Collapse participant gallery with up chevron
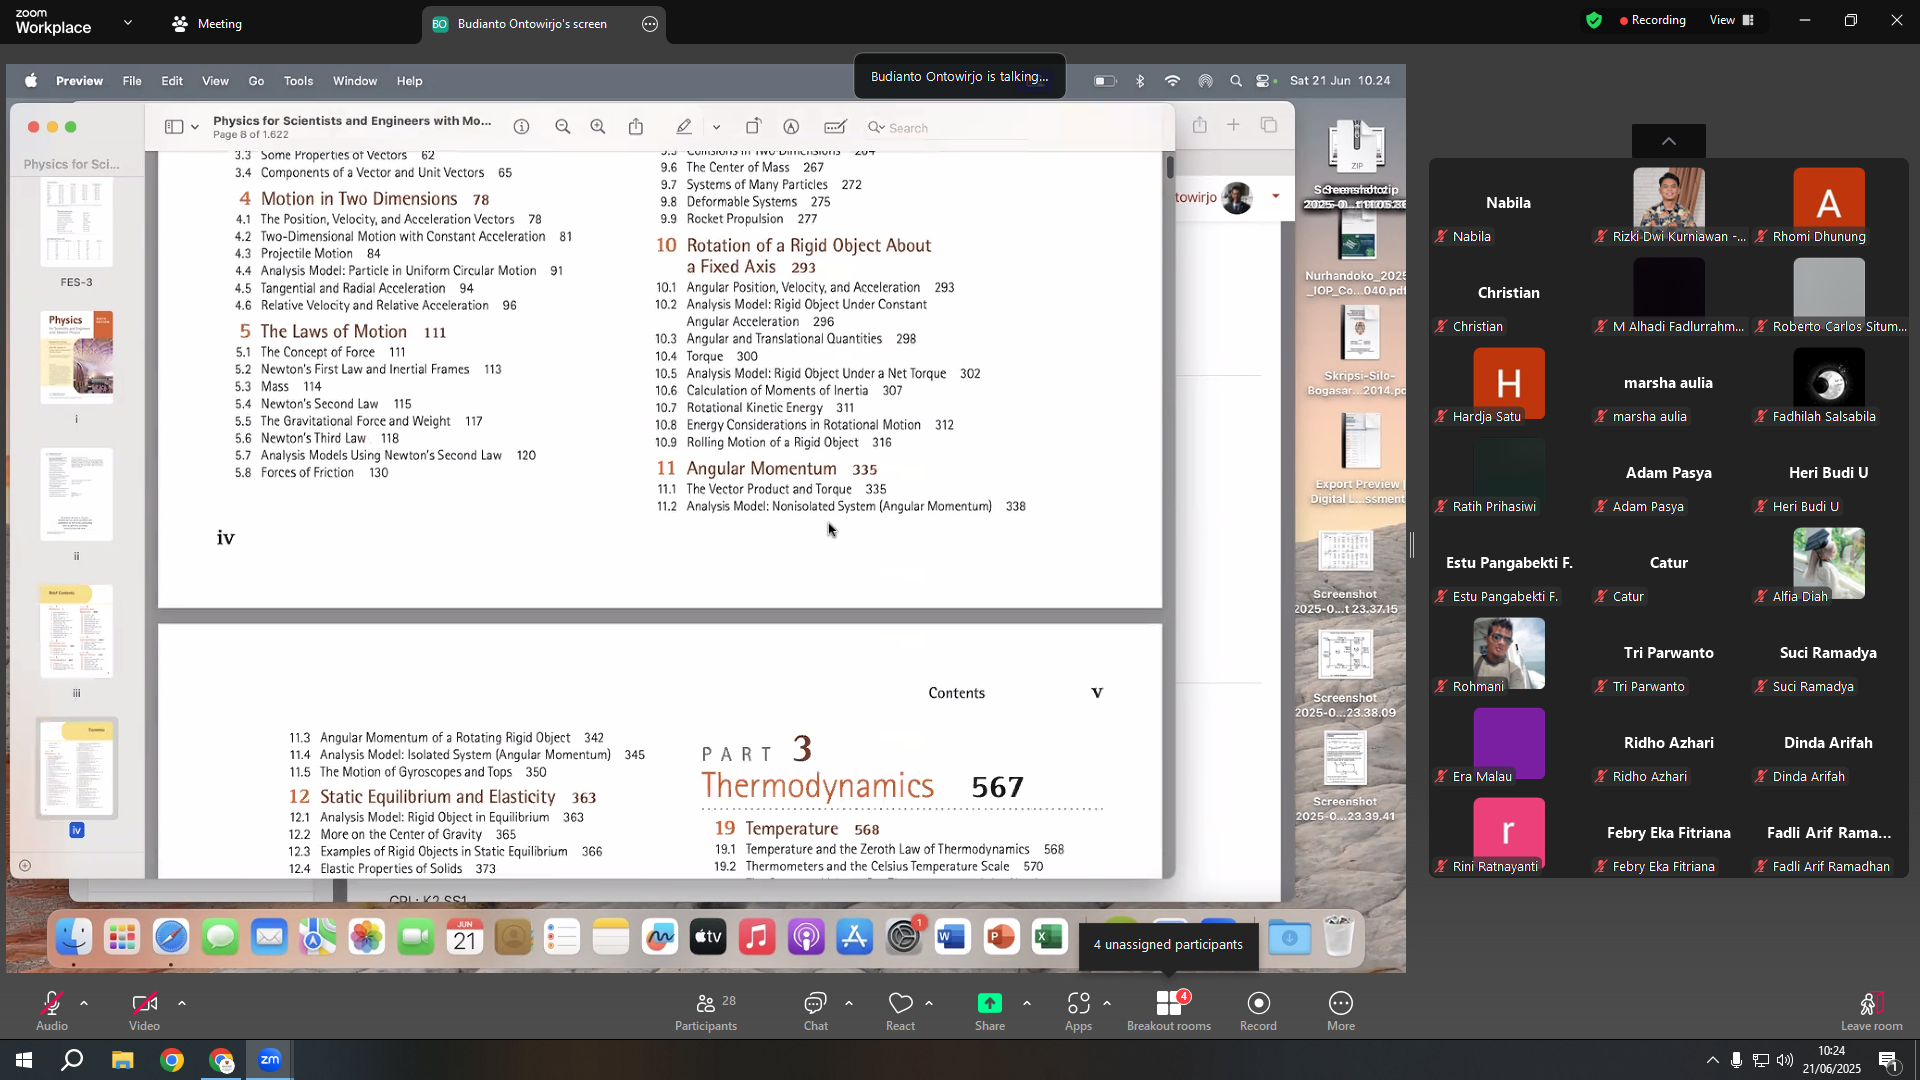 pos(1669,141)
